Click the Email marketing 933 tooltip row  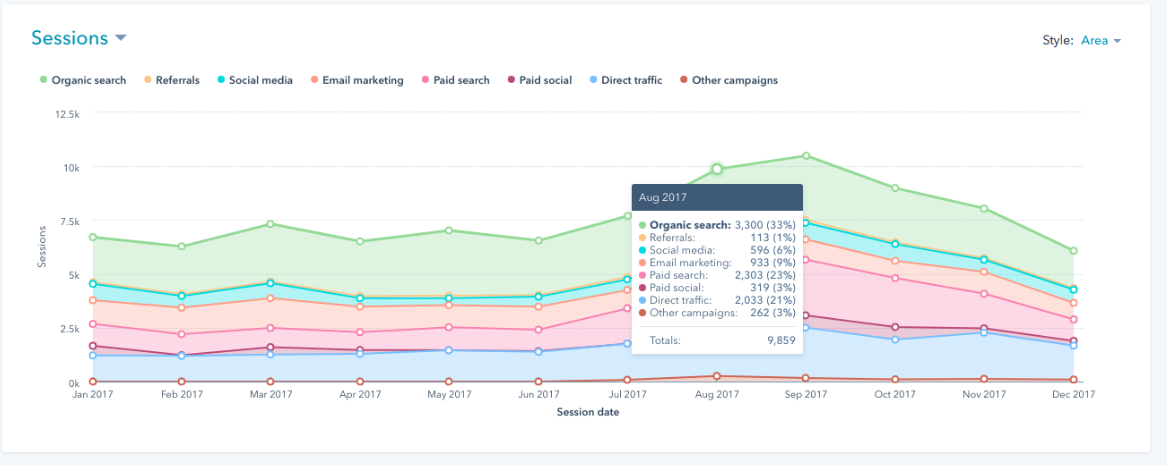tap(717, 263)
